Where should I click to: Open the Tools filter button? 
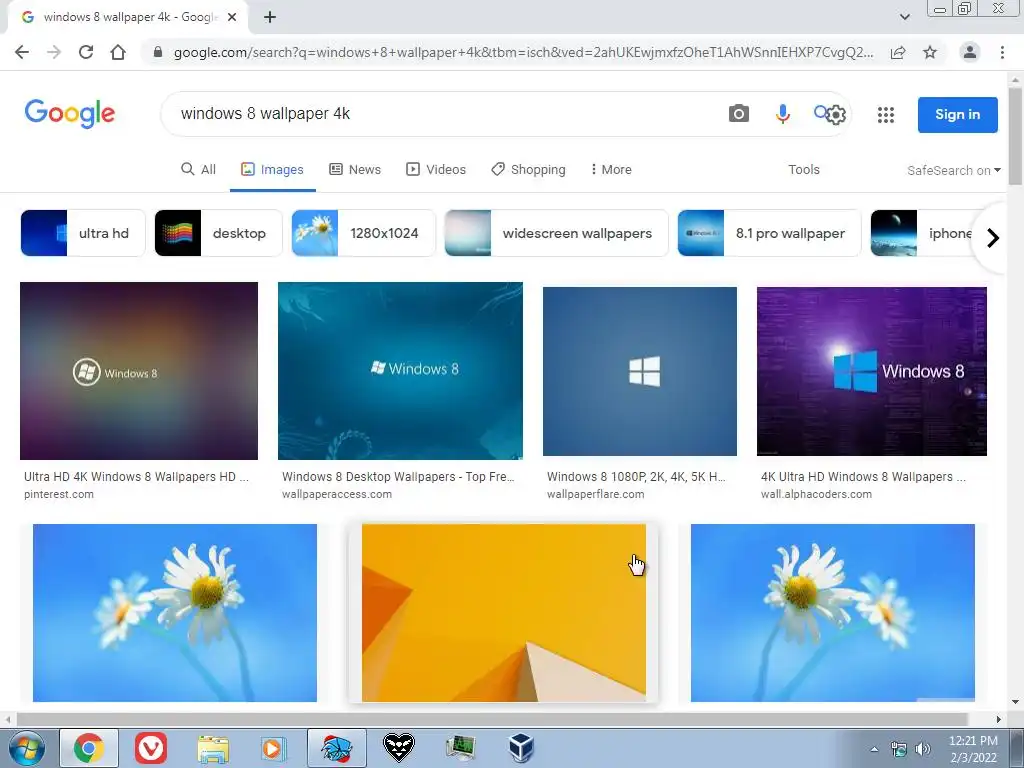[x=803, y=169]
